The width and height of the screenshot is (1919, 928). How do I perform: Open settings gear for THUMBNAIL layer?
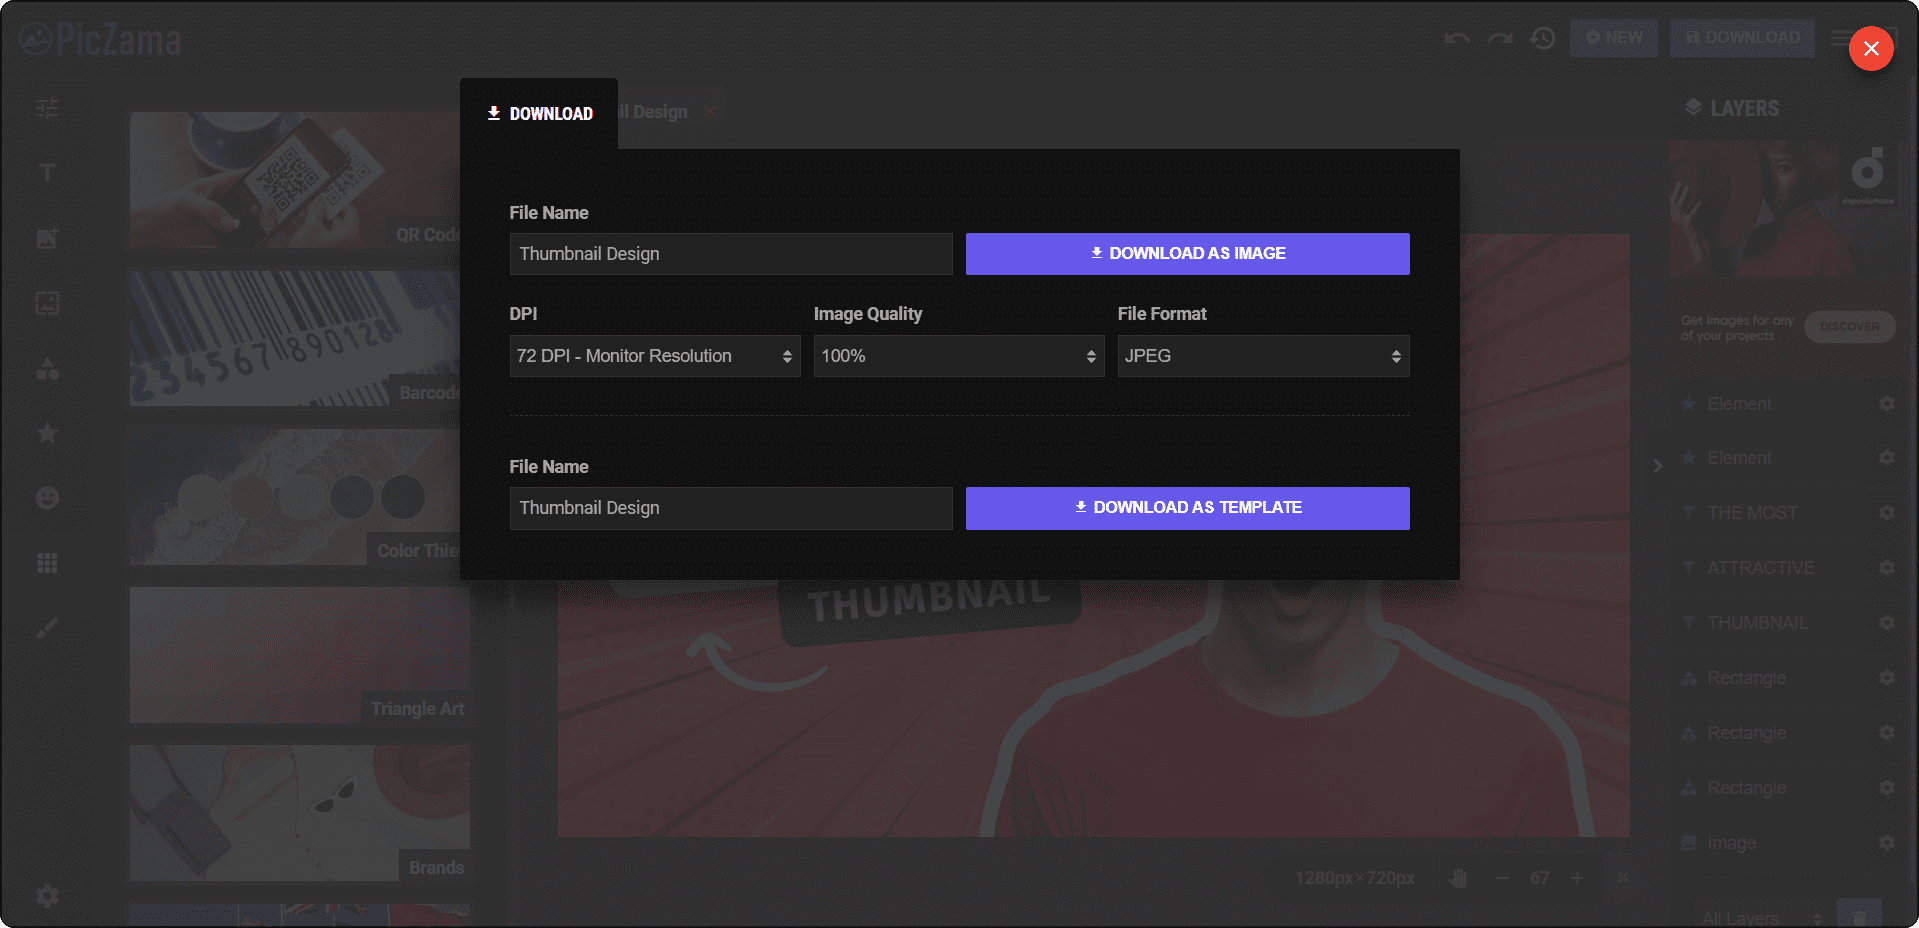1886,623
